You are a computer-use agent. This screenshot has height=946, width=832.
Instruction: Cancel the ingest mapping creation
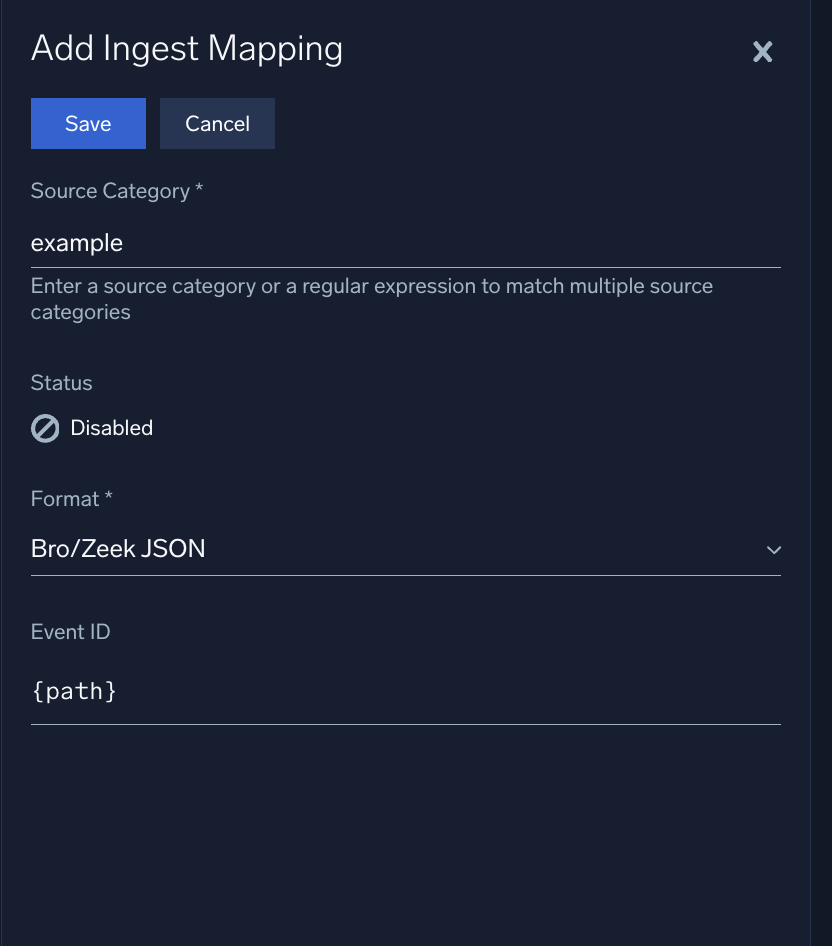click(x=217, y=123)
